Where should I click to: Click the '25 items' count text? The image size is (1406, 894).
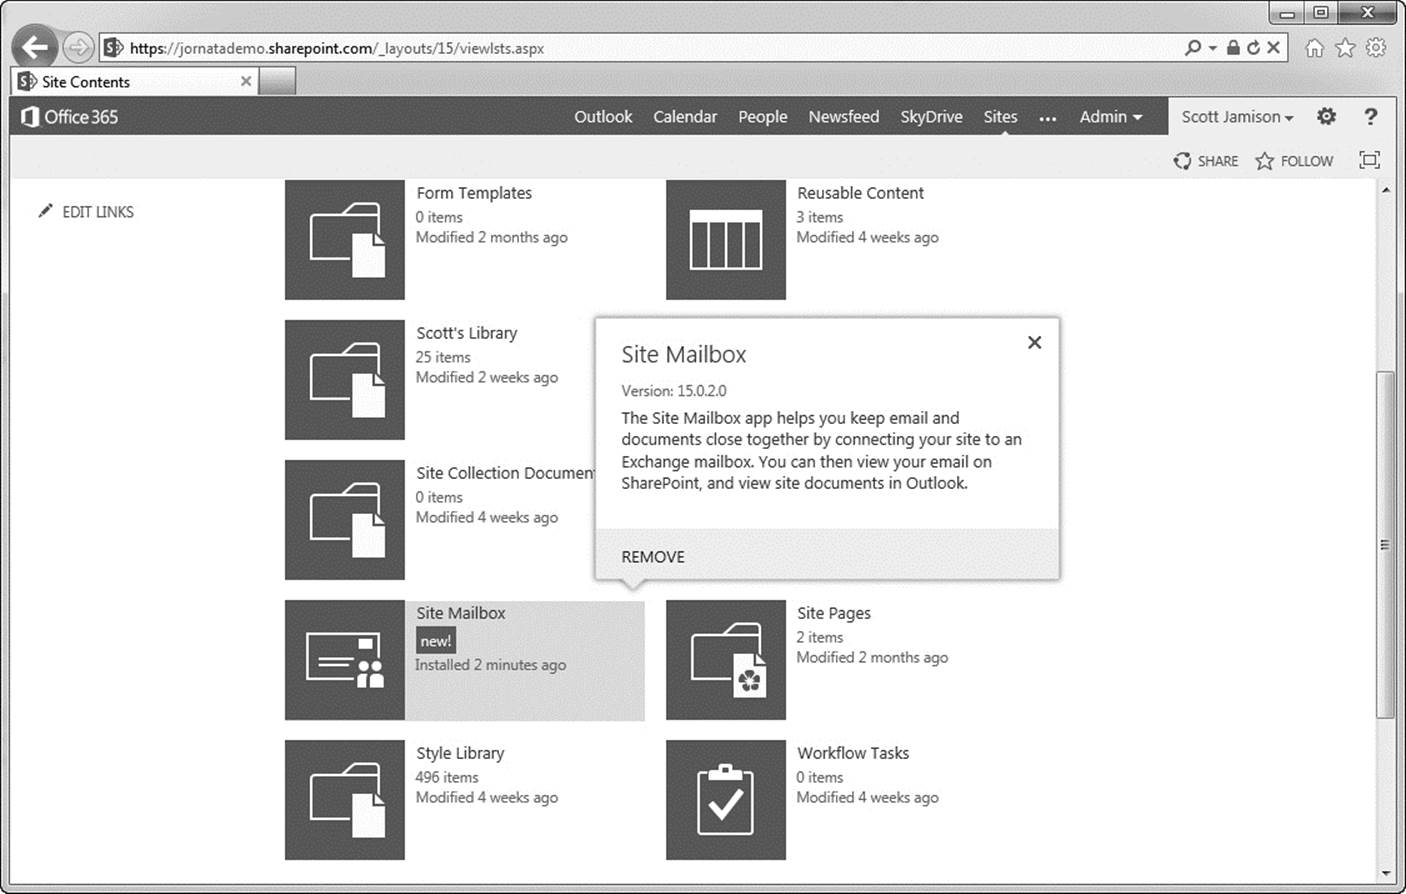[443, 357]
